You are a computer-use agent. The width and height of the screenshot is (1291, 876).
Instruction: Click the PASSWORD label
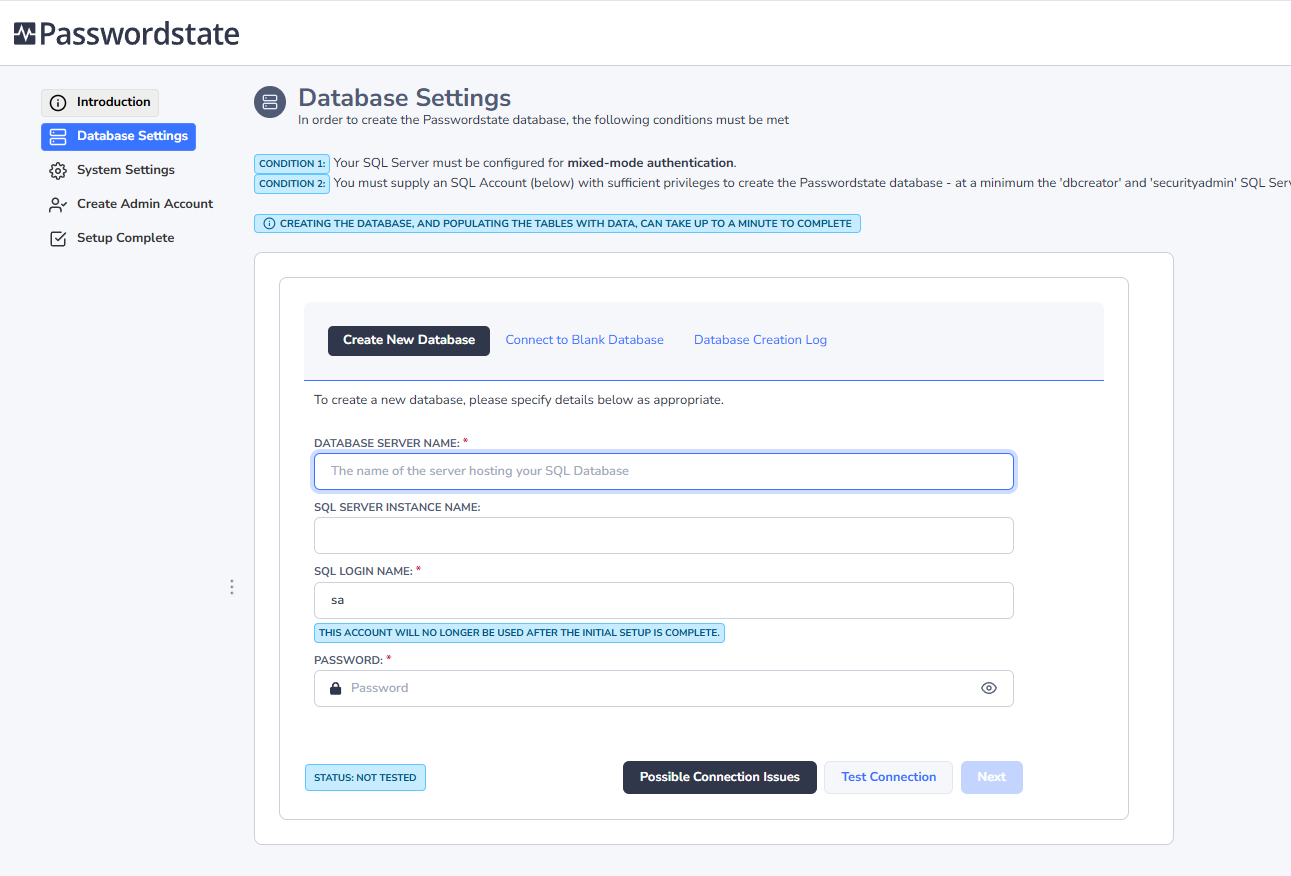pos(349,660)
